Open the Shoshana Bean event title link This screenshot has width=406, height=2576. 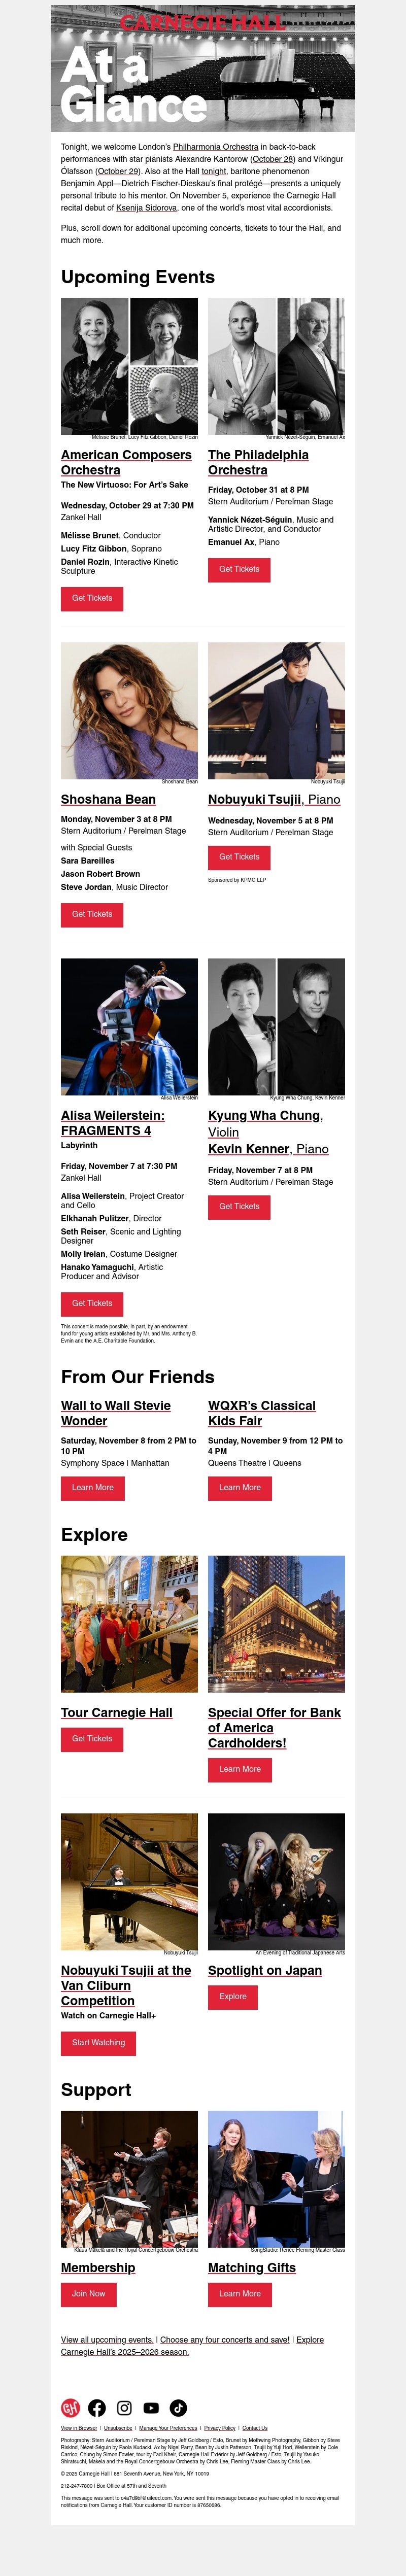(x=108, y=799)
